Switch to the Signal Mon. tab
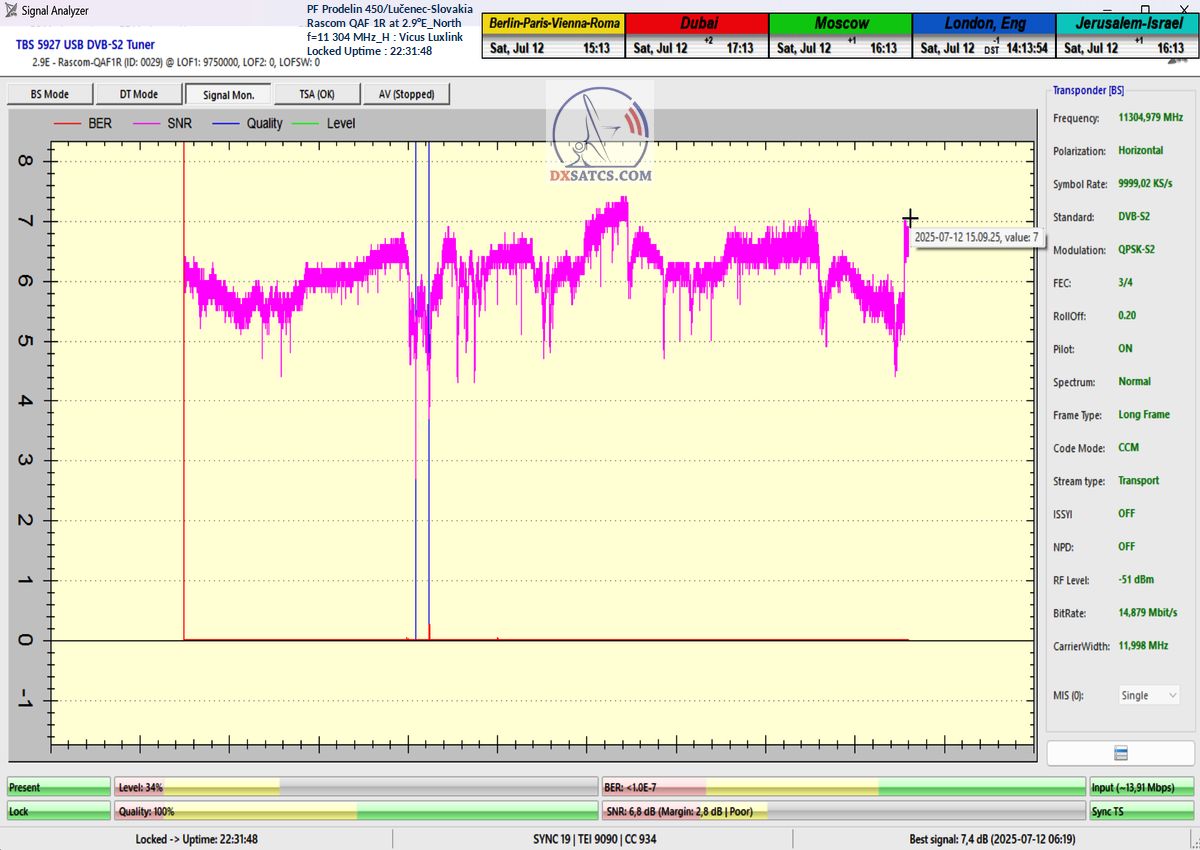This screenshot has width=1200, height=850. 228,94
